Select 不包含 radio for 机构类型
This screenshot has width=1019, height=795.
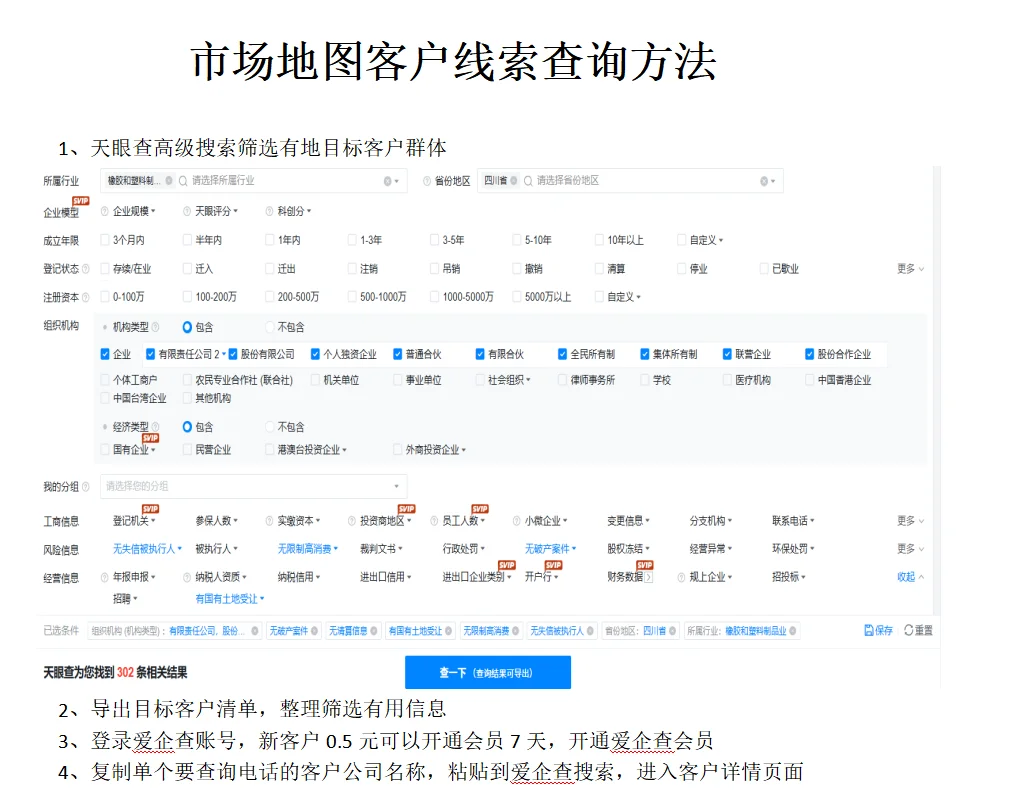click(x=270, y=327)
